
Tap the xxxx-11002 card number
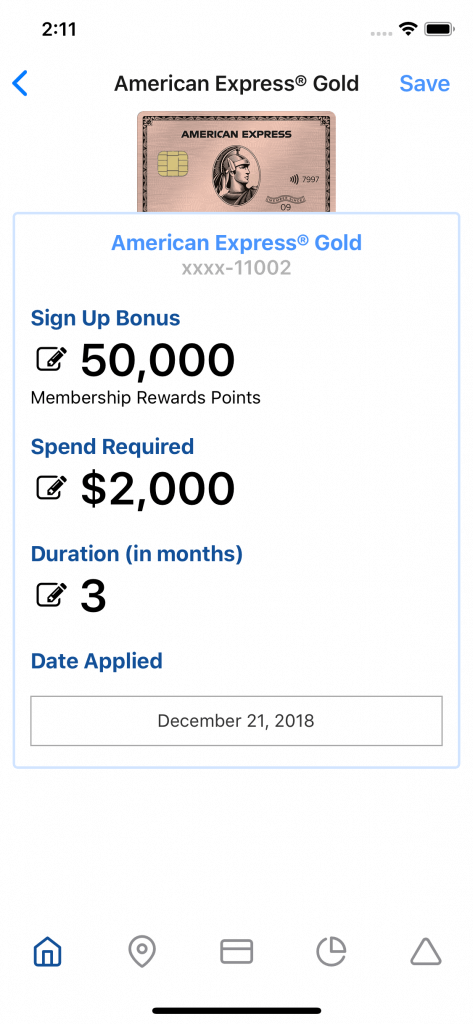pyautogui.click(x=236, y=268)
